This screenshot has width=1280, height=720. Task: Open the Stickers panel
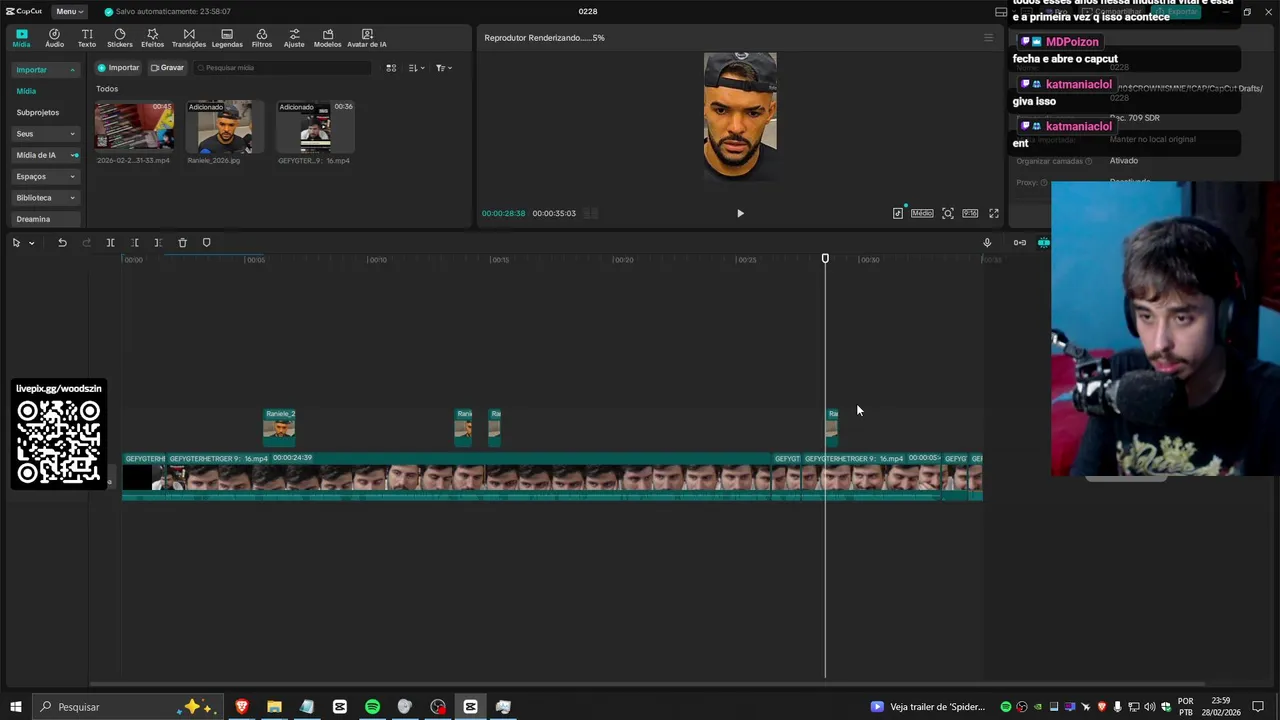tap(119, 38)
